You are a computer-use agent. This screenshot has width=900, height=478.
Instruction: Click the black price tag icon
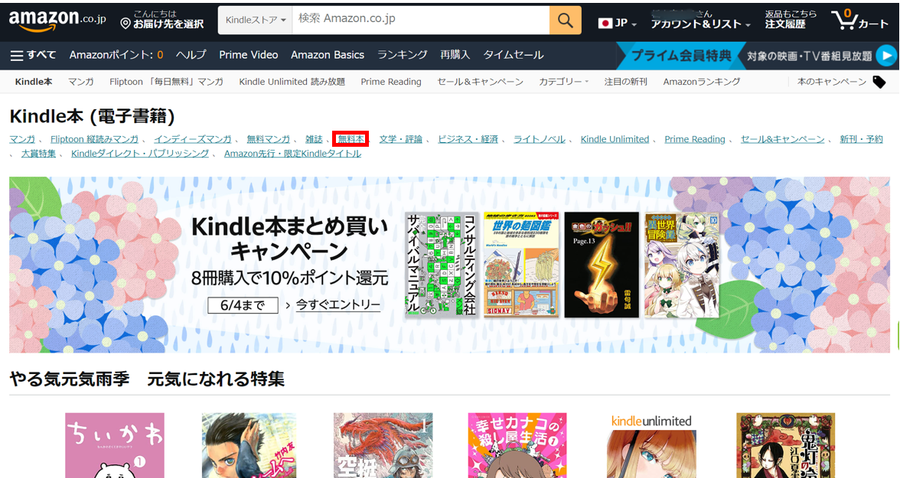(x=879, y=82)
